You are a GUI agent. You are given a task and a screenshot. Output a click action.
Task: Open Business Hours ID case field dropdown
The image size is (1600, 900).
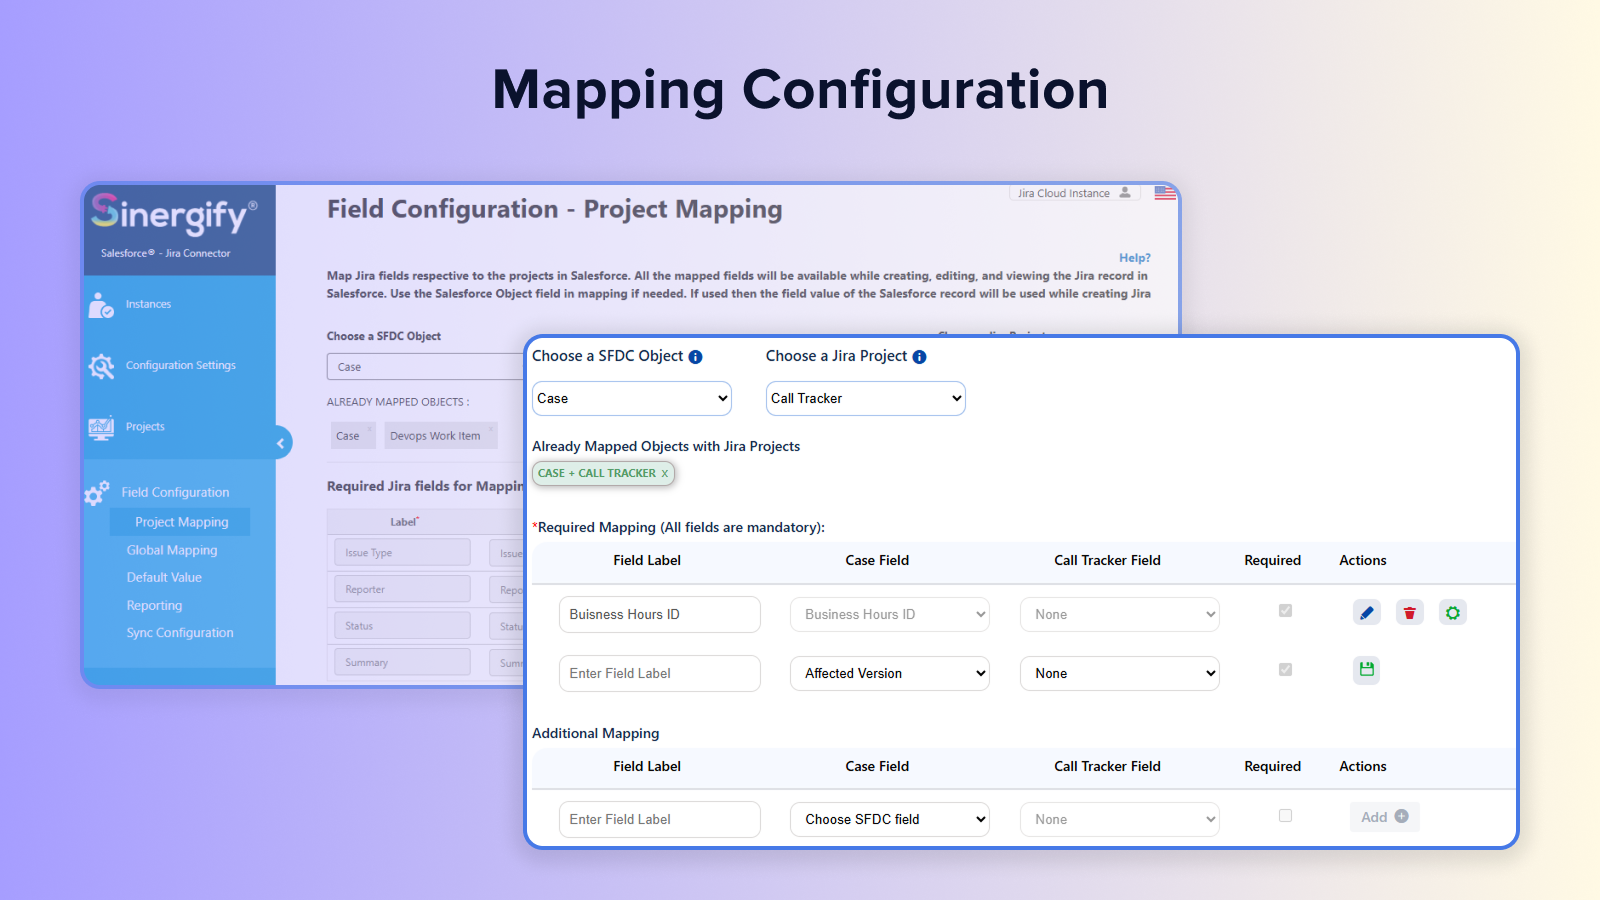(890, 614)
